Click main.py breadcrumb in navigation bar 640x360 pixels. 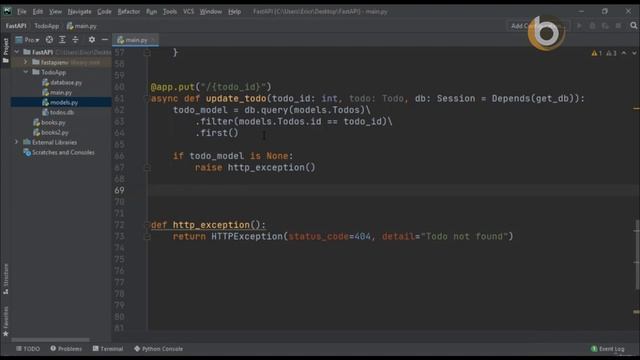coord(82,26)
